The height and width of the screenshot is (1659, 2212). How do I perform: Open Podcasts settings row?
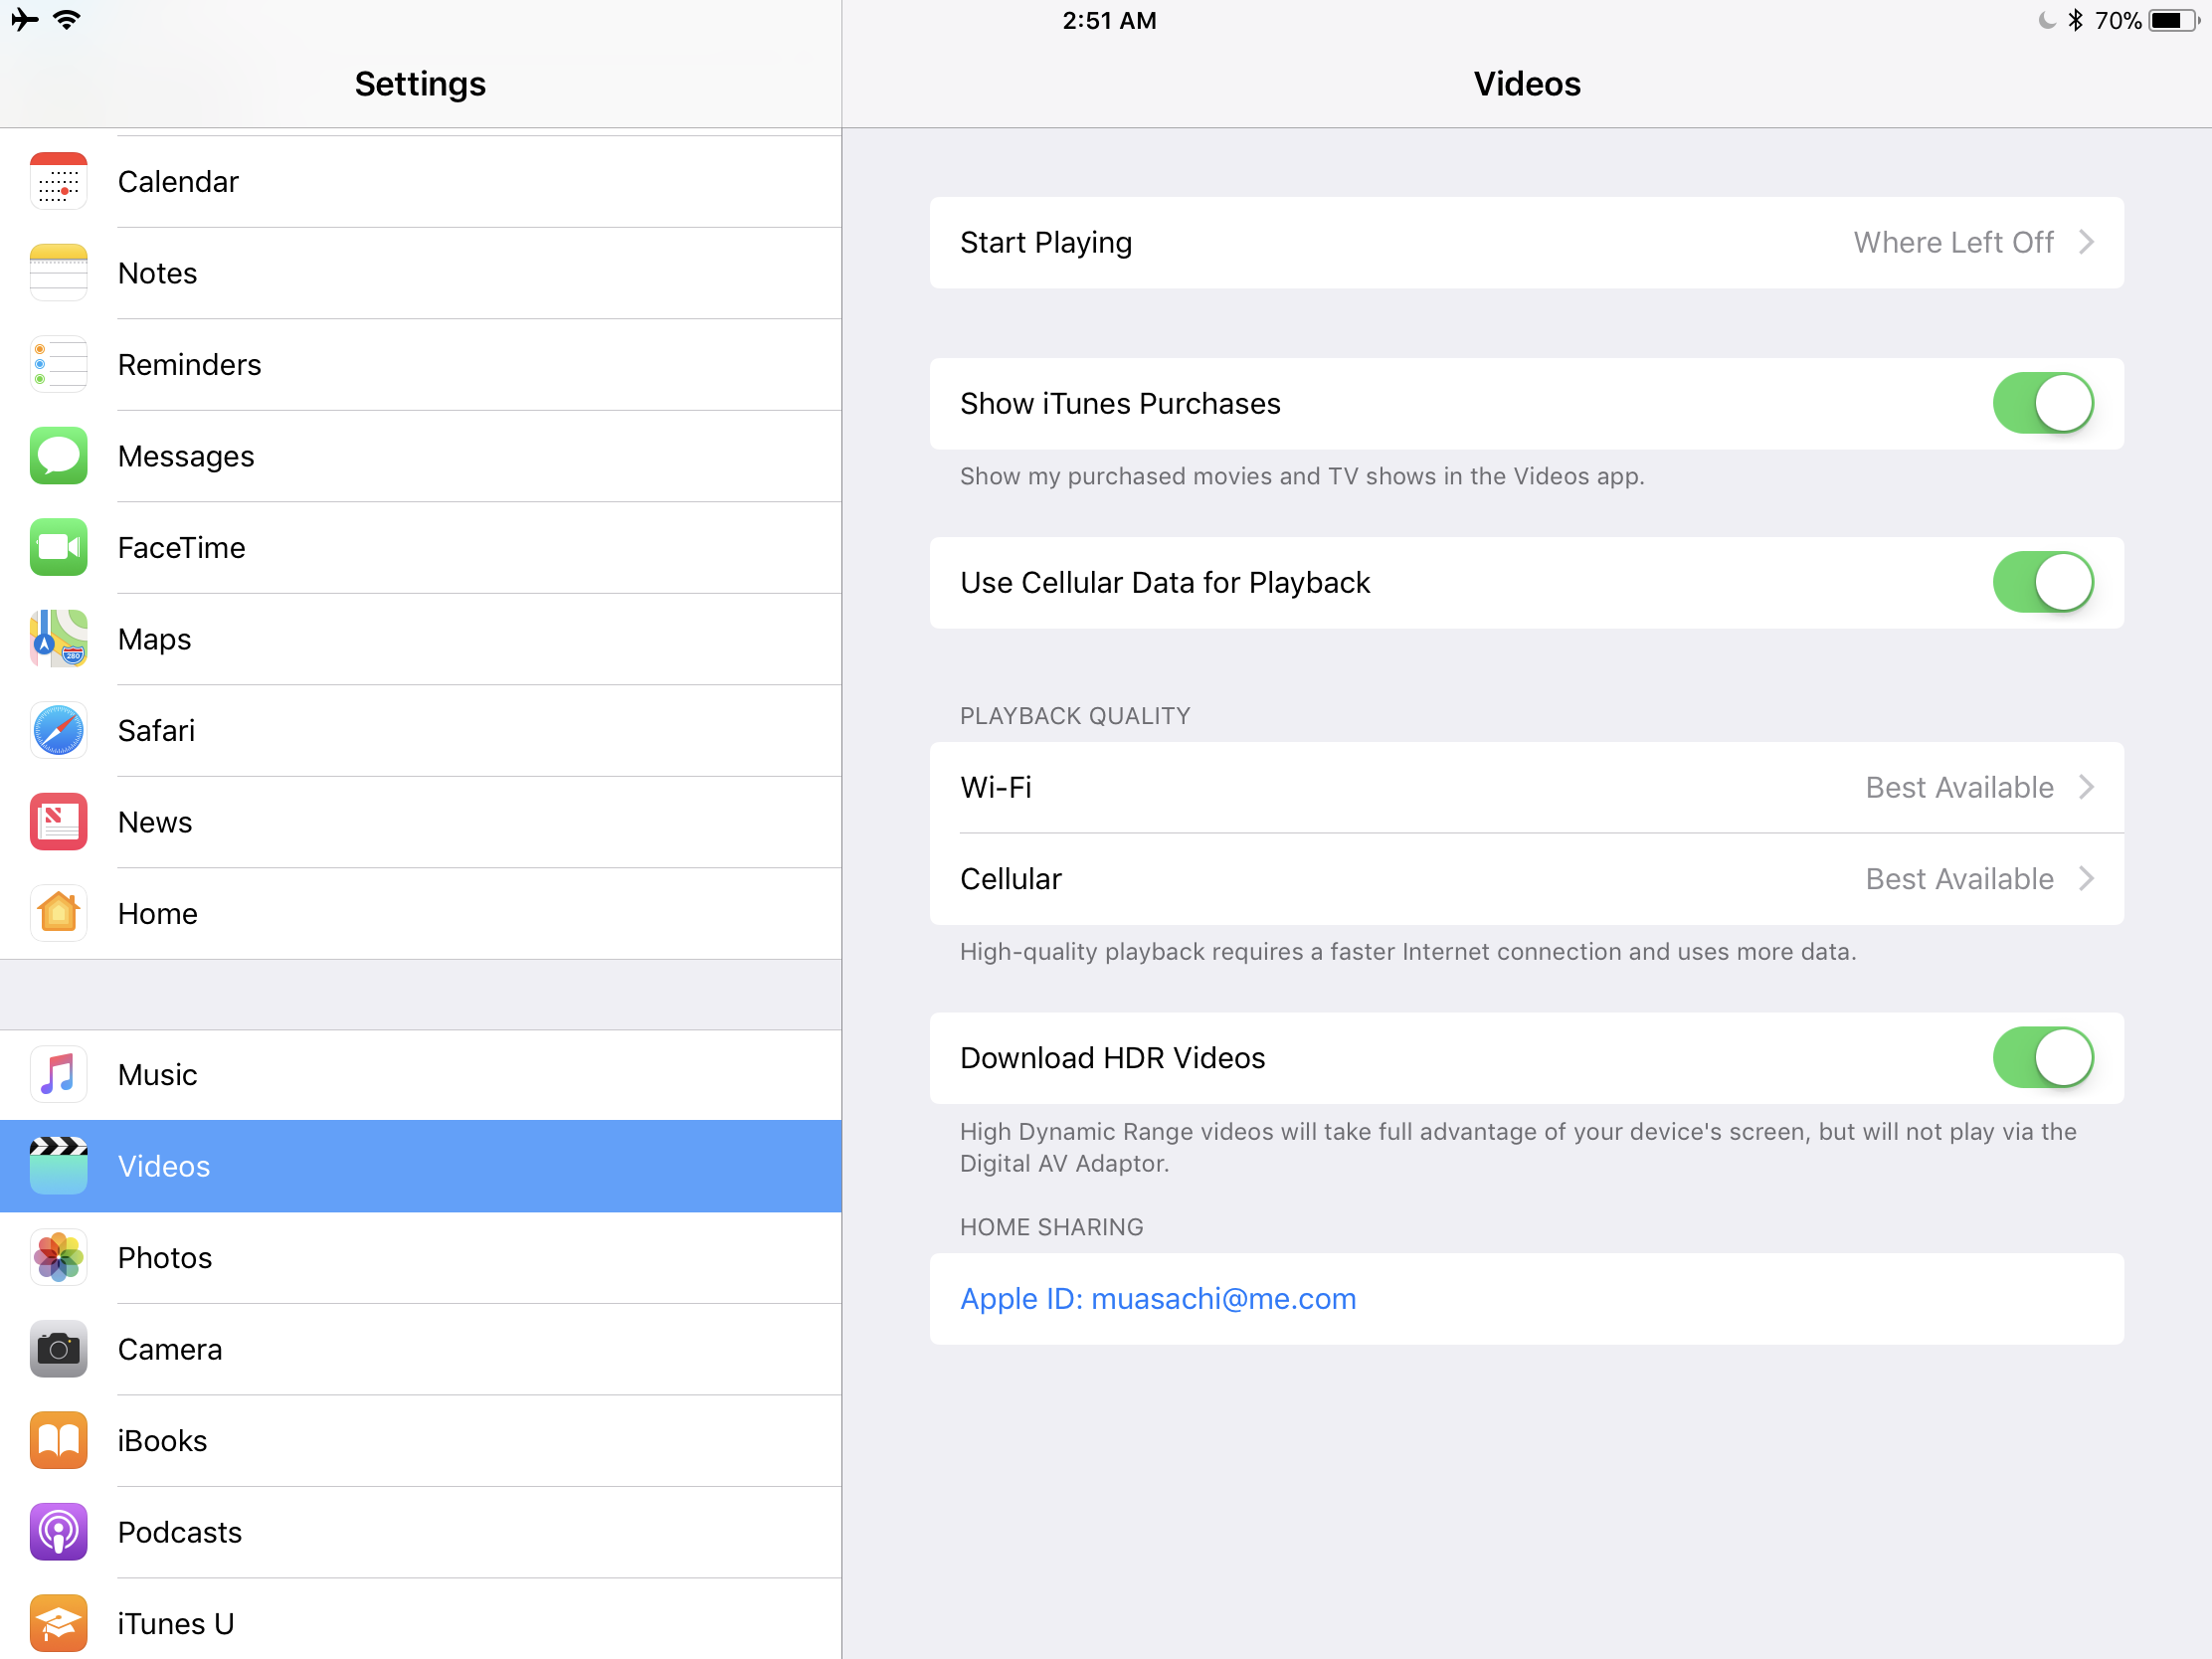tap(420, 1532)
